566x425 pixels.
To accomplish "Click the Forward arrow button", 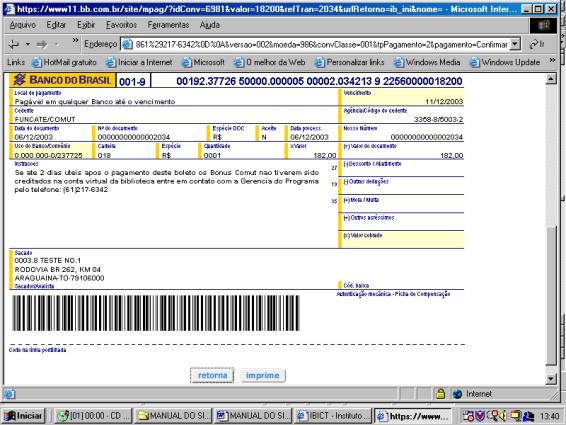I will click(42, 44).
